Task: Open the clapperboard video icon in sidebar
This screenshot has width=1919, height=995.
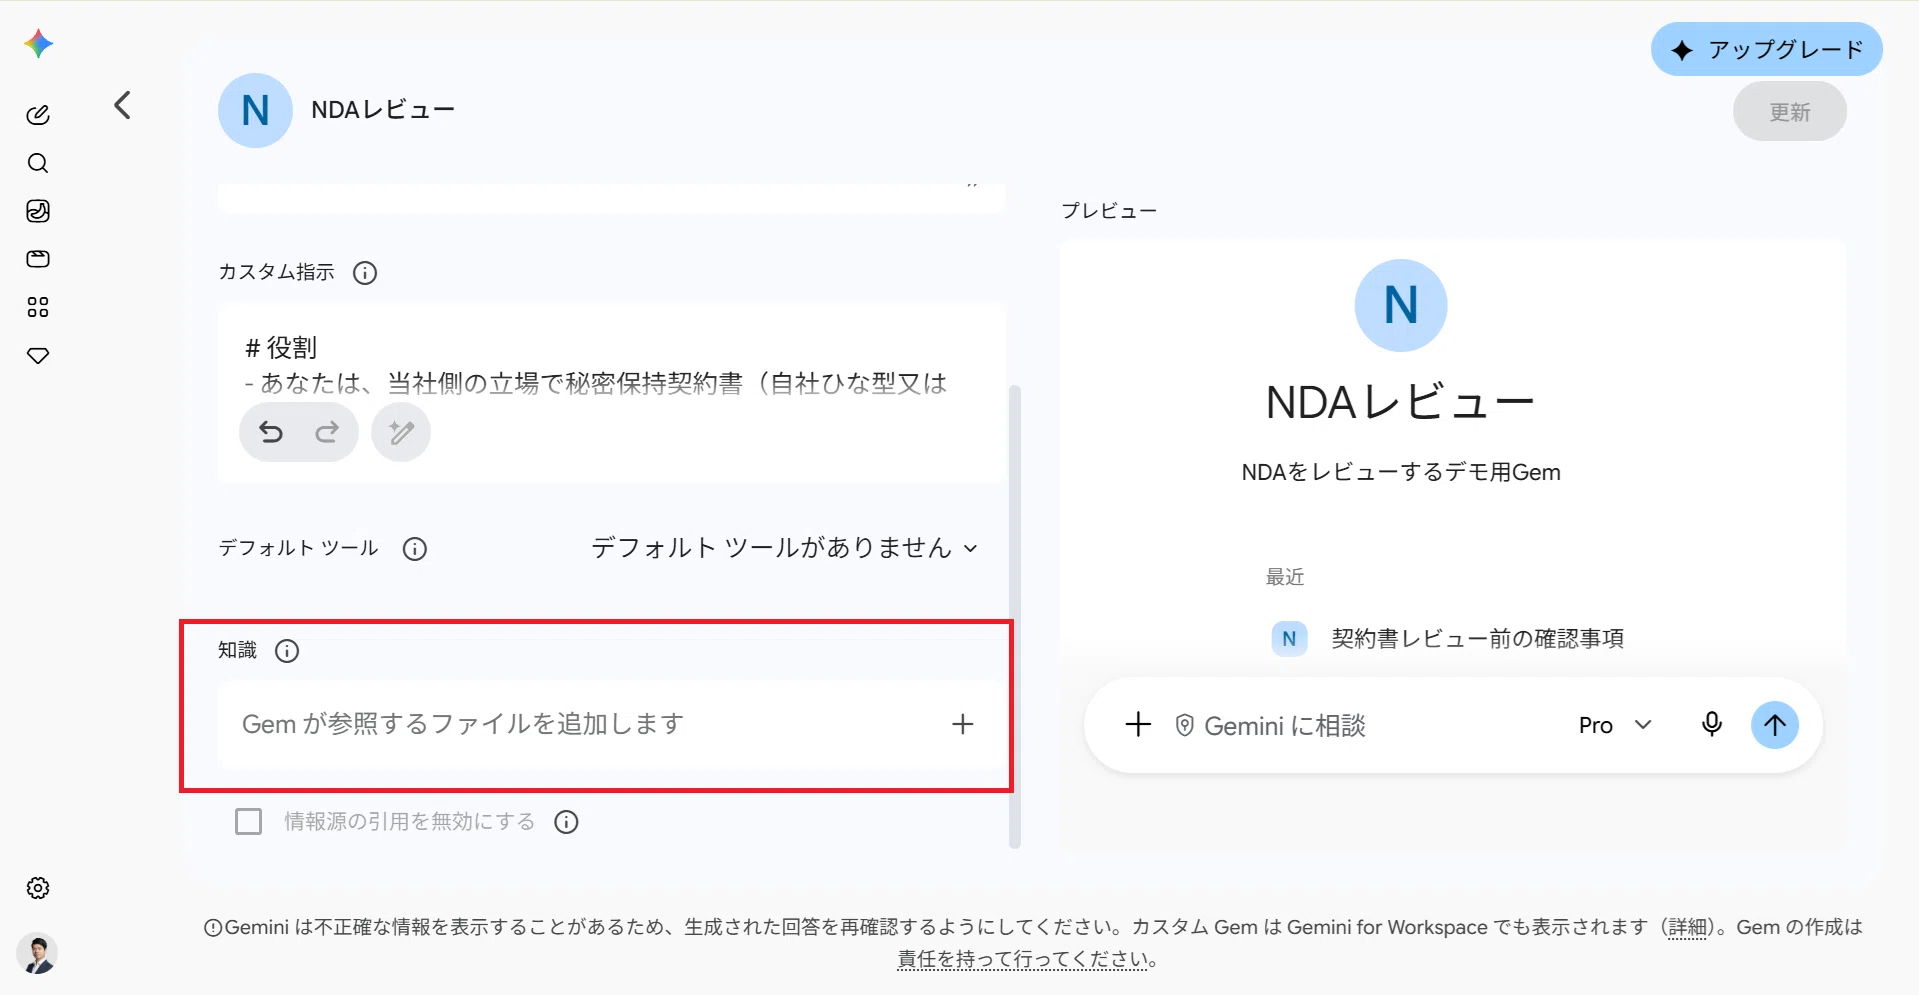Action: 38,259
